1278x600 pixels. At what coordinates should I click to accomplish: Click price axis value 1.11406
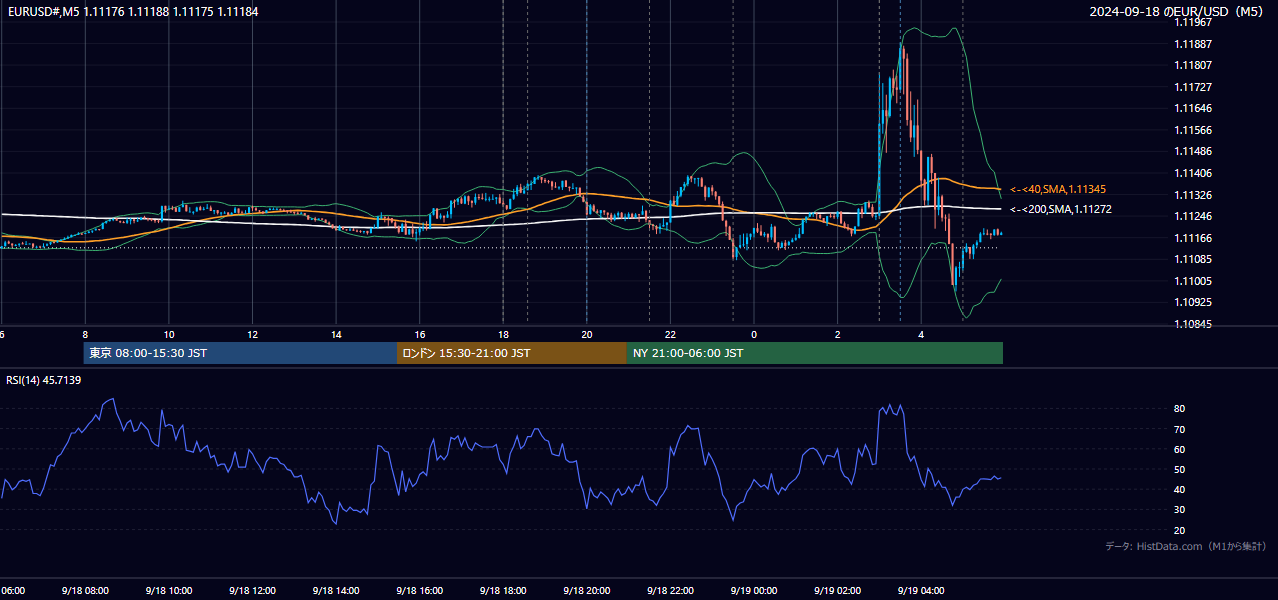tap(1193, 173)
